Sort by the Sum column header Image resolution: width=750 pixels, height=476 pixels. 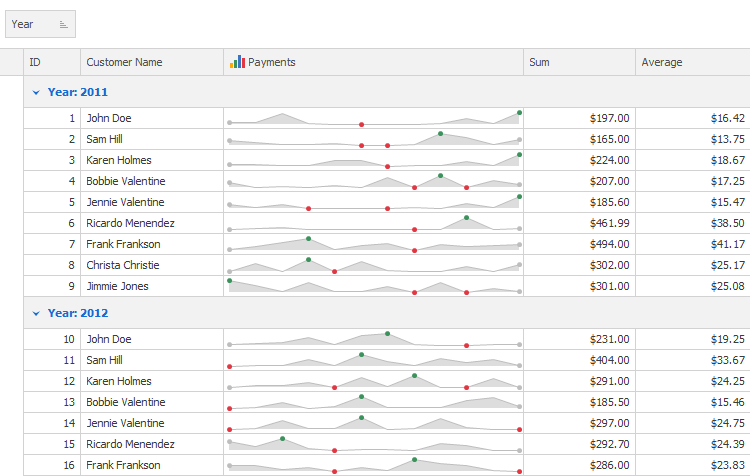tap(579, 62)
